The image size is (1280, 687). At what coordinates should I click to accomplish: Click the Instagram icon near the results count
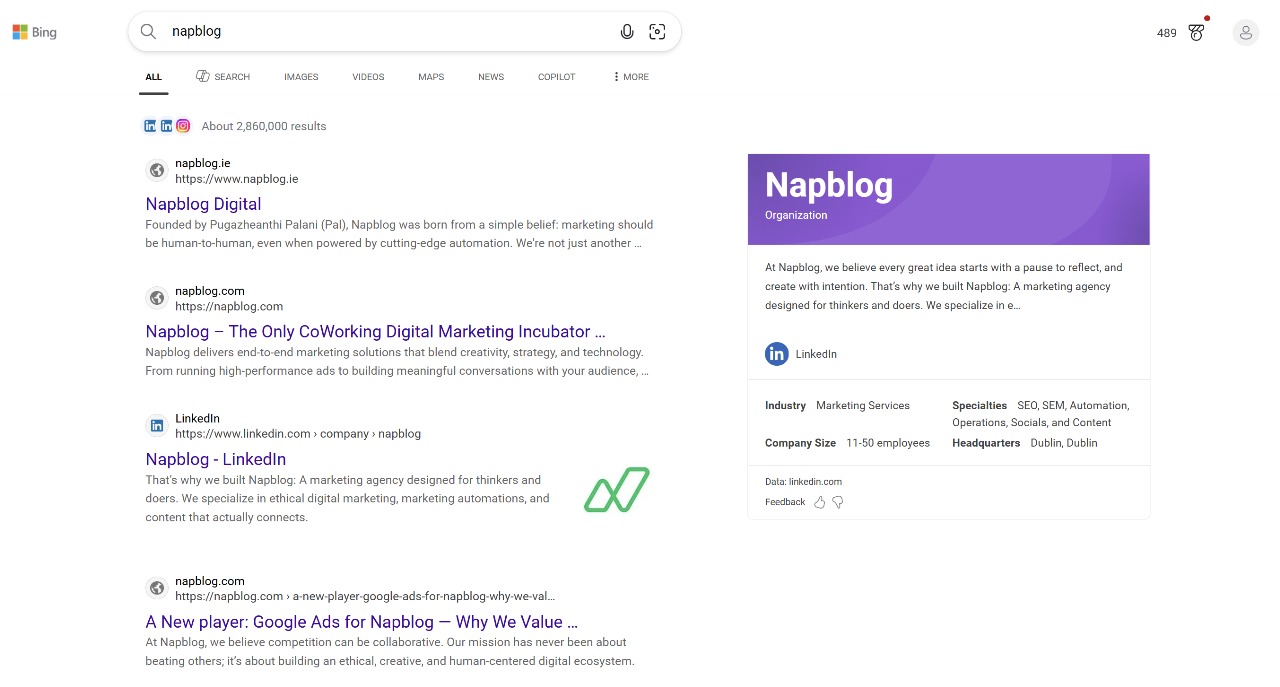click(183, 126)
